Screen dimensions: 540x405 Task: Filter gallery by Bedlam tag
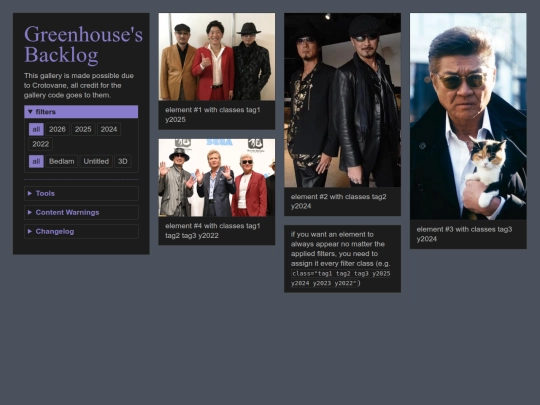pyautogui.click(x=62, y=162)
